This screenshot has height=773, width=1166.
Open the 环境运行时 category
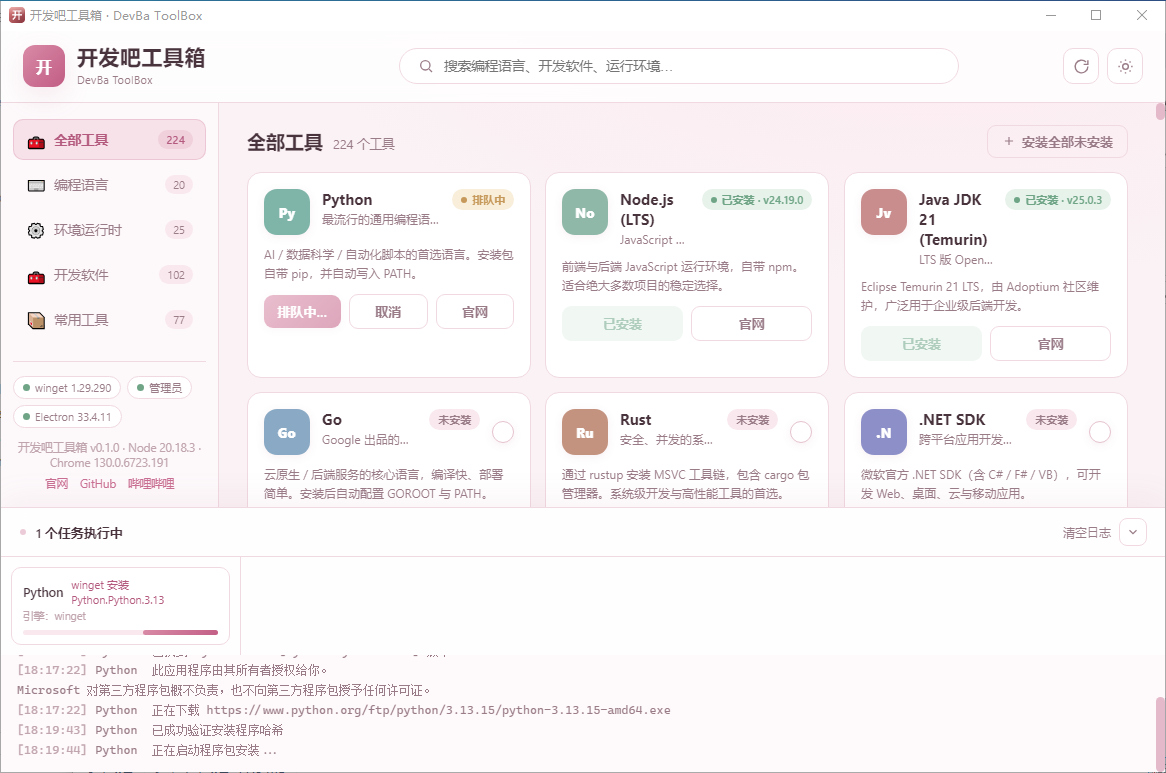click(109, 230)
